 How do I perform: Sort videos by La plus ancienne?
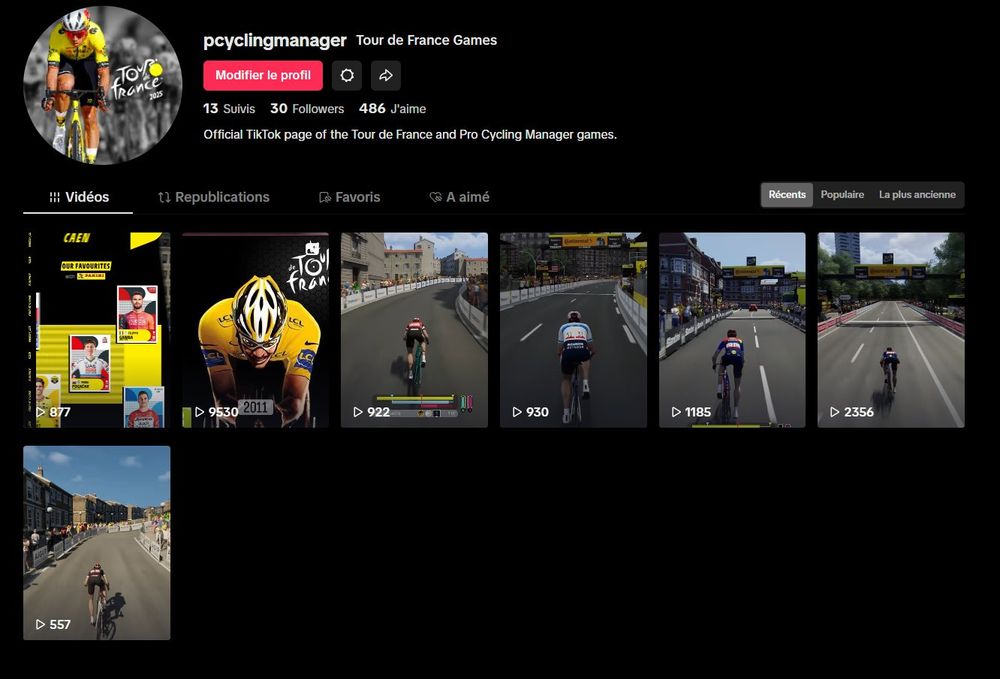coord(917,194)
